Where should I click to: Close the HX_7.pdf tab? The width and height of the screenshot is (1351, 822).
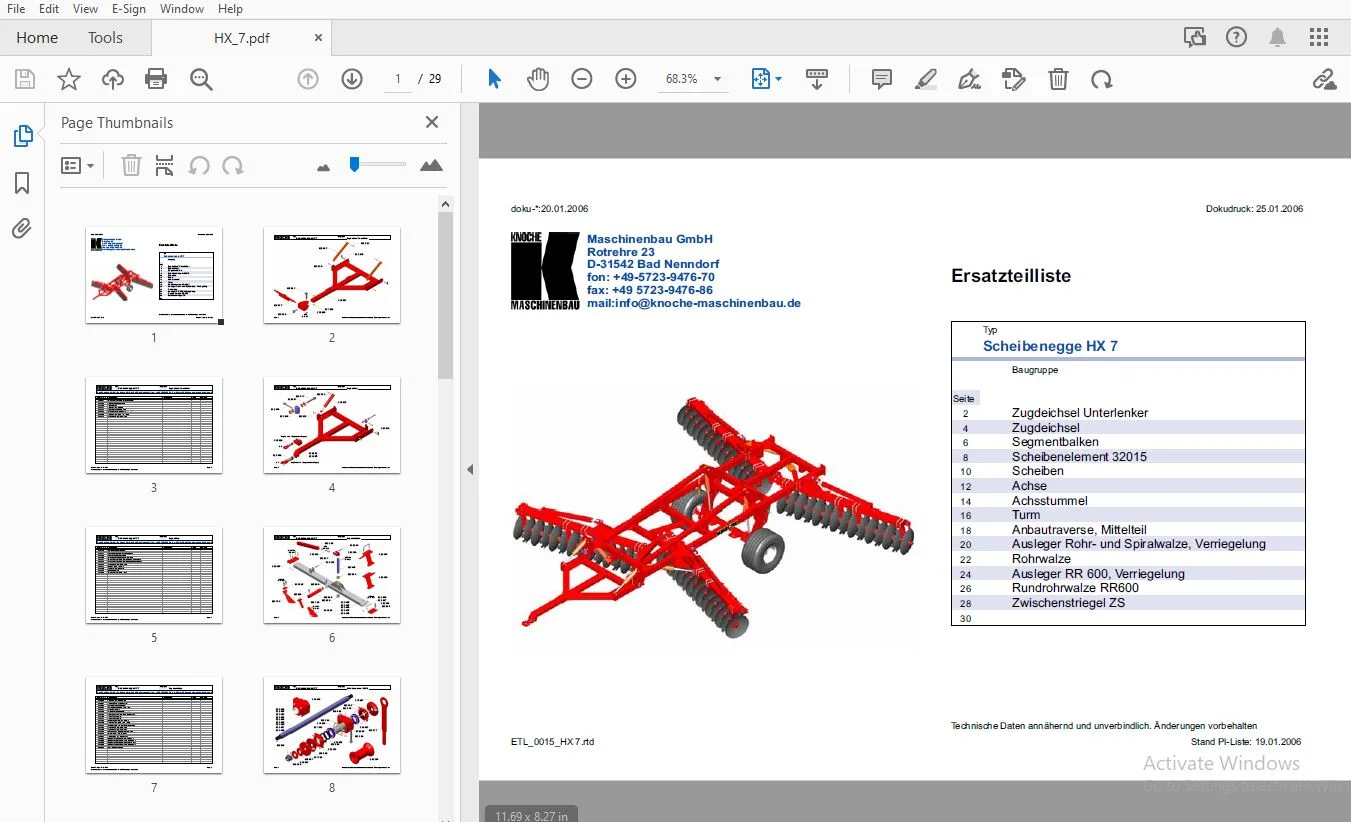[318, 38]
